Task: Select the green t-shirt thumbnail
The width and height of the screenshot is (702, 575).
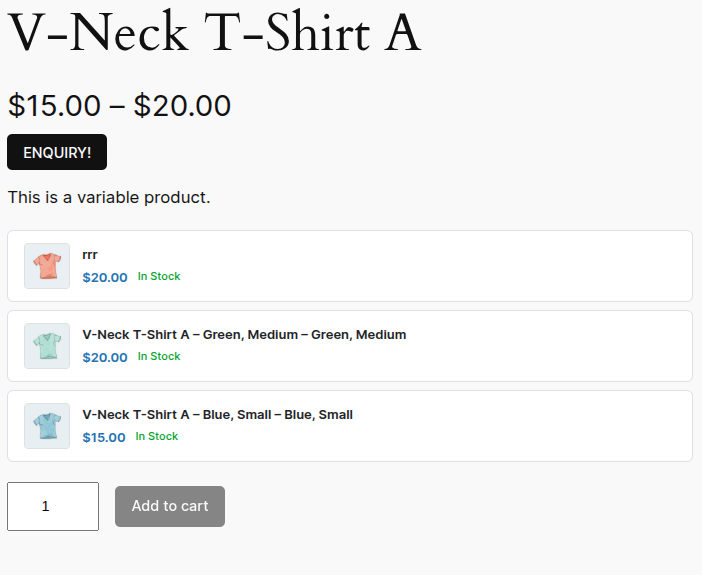Action: [x=47, y=346]
